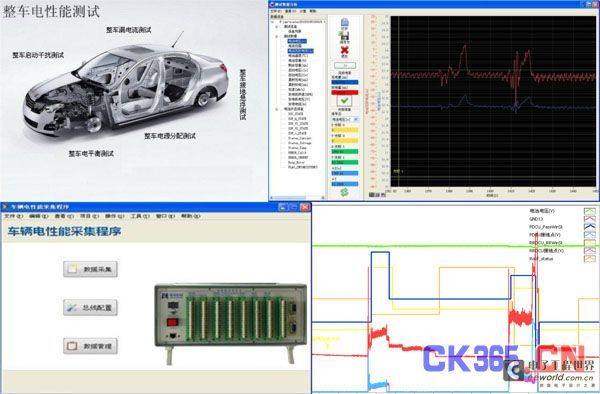Click the dark blue color bar above the red one
600x394 pixels.
345,82
